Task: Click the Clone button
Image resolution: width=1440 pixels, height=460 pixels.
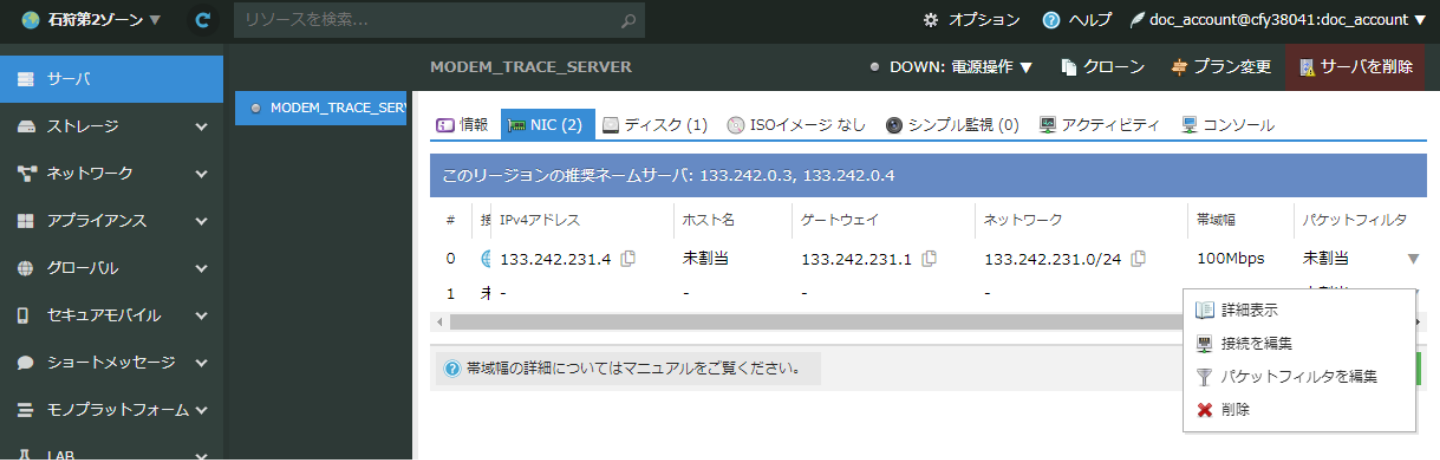Action: click(x=1103, y=67)
